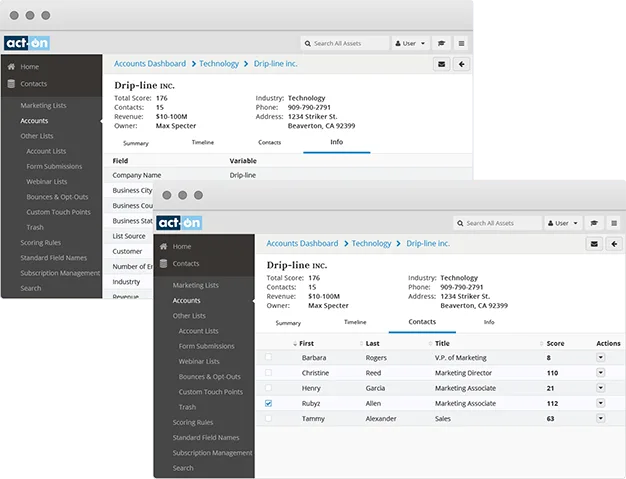626x479 pixels.
Task: Open the Actions dropdown for Henry Garcia
Action: (600, 388)
